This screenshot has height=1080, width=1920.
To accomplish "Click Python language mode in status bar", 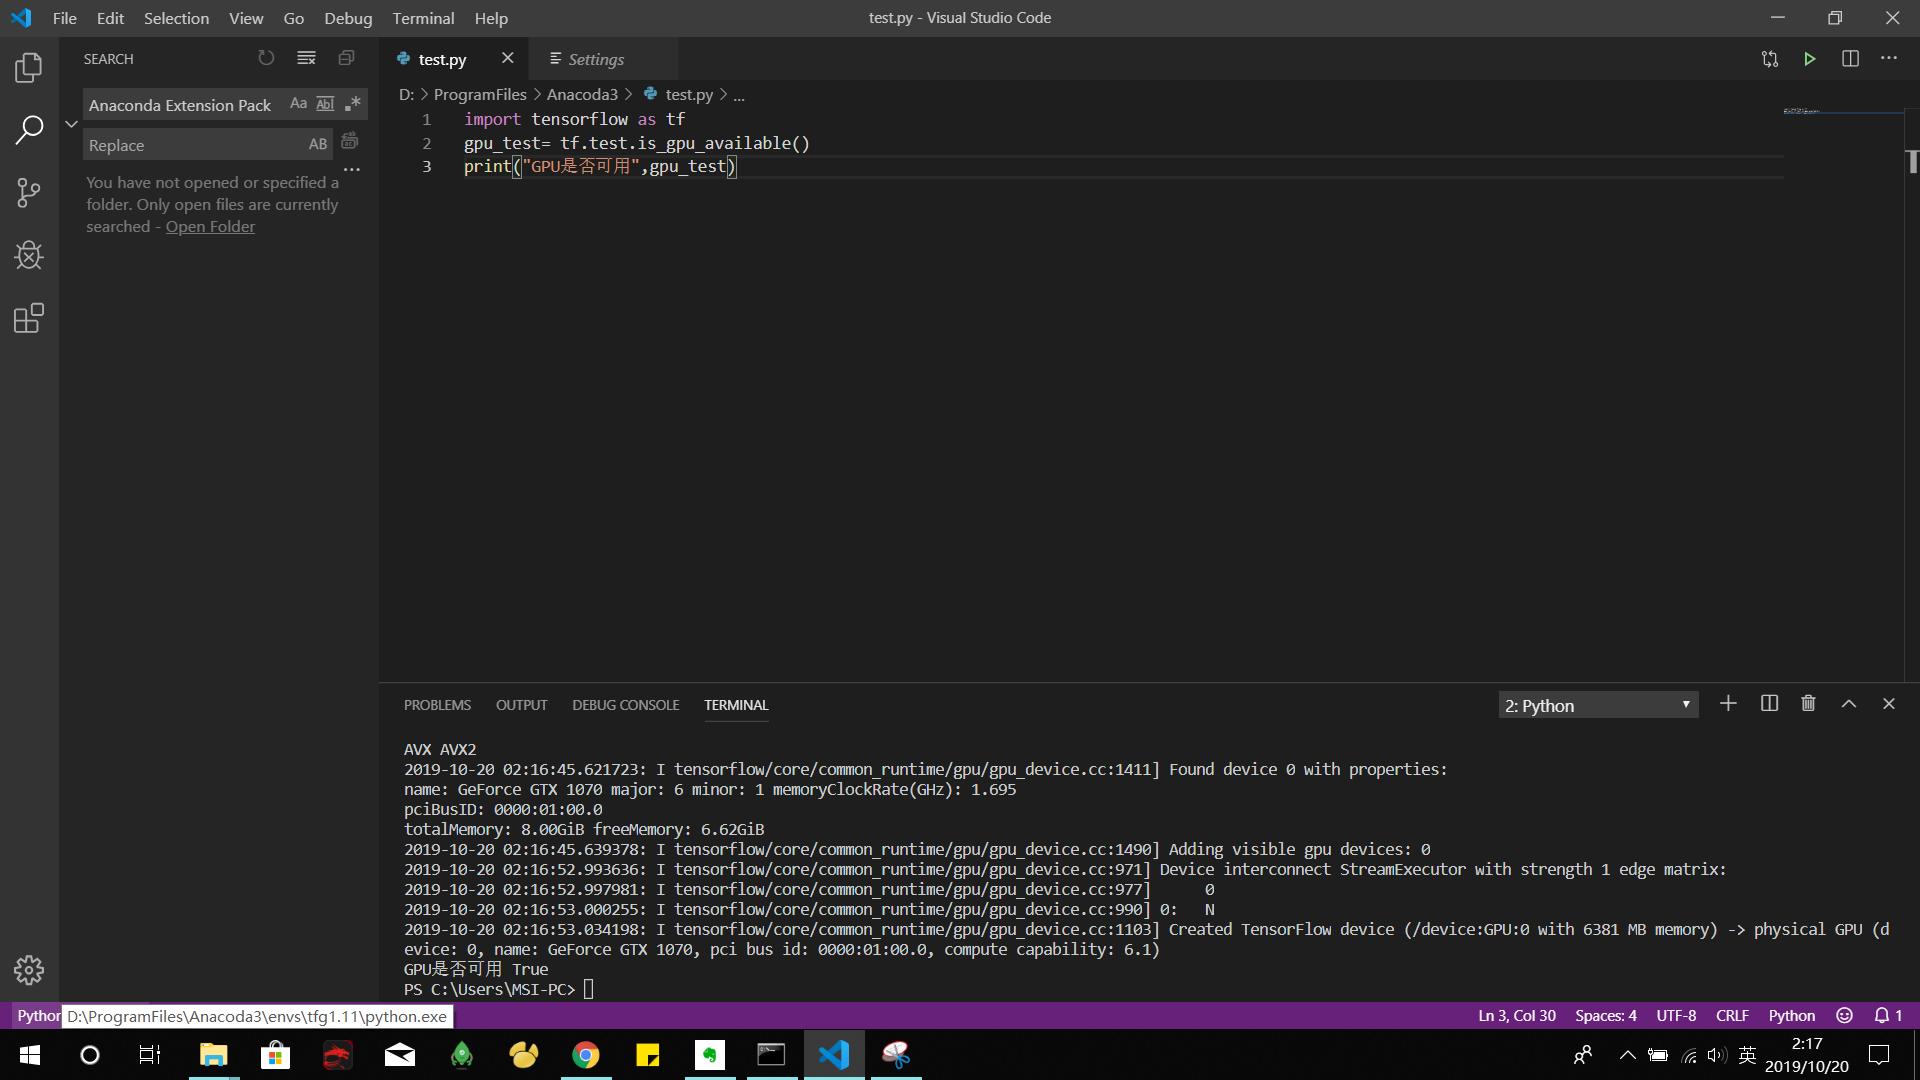I will pyautogui.click(x=1791, y=1015).
